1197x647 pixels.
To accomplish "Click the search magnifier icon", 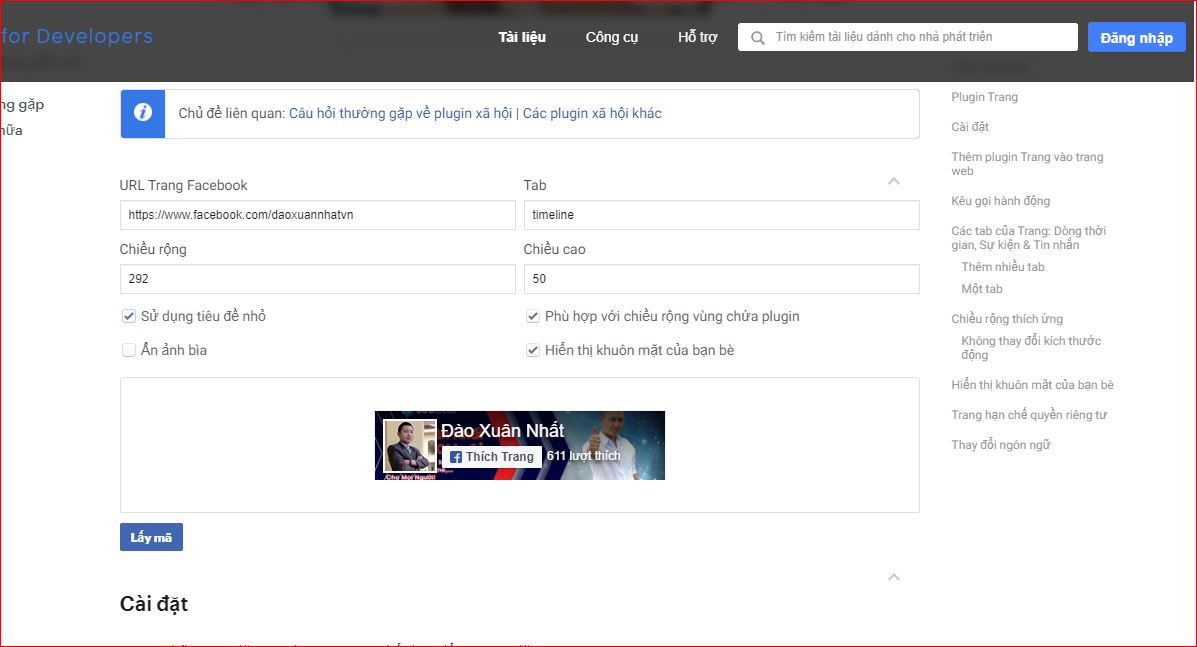I will point(757,37).
